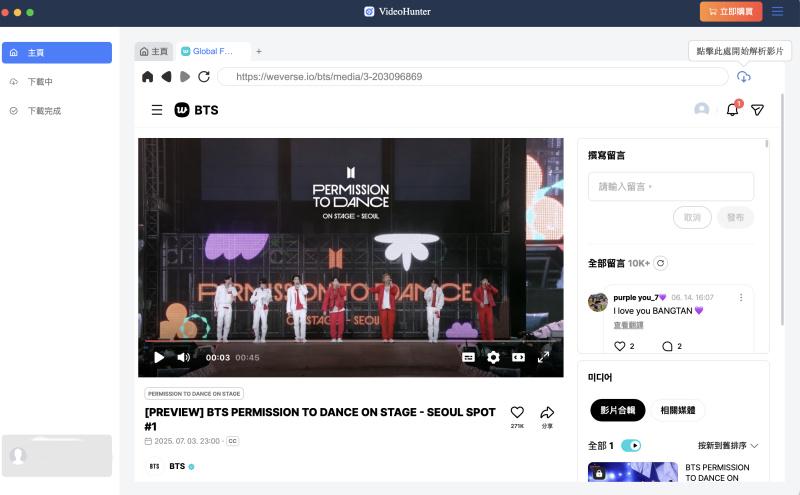Screen dimensions: 800x495
Task: Click purple you_7 commenter avatar
Action: pos(598,302)
